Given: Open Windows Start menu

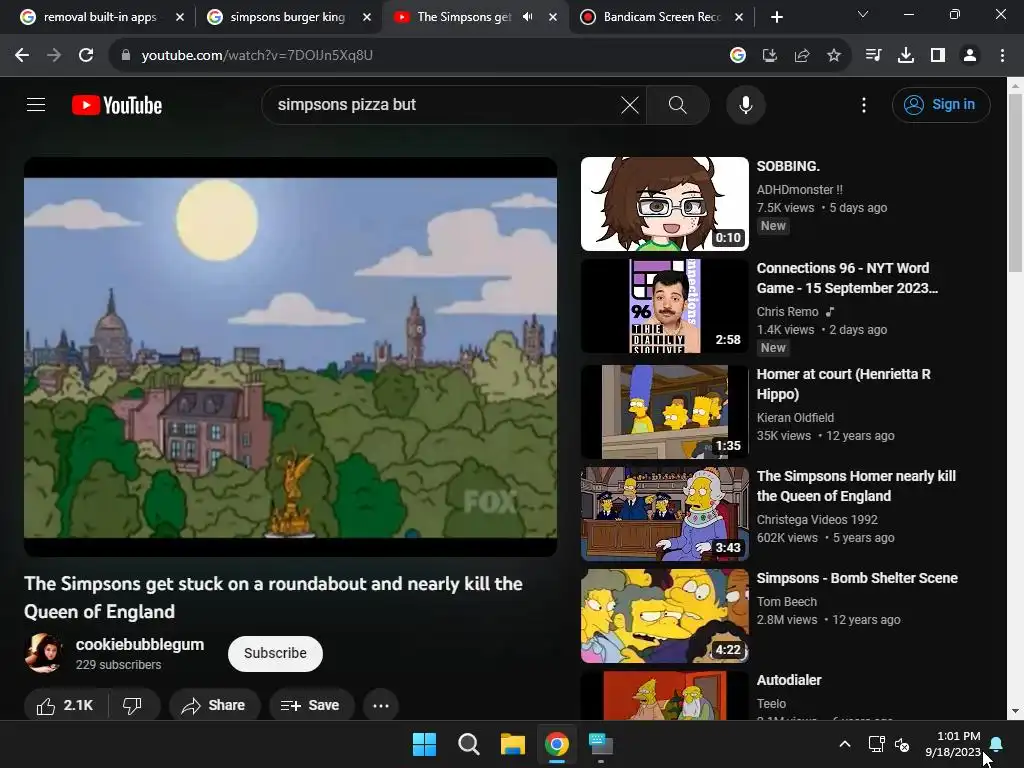Looking at the screenshot, I should click(424, 744).
